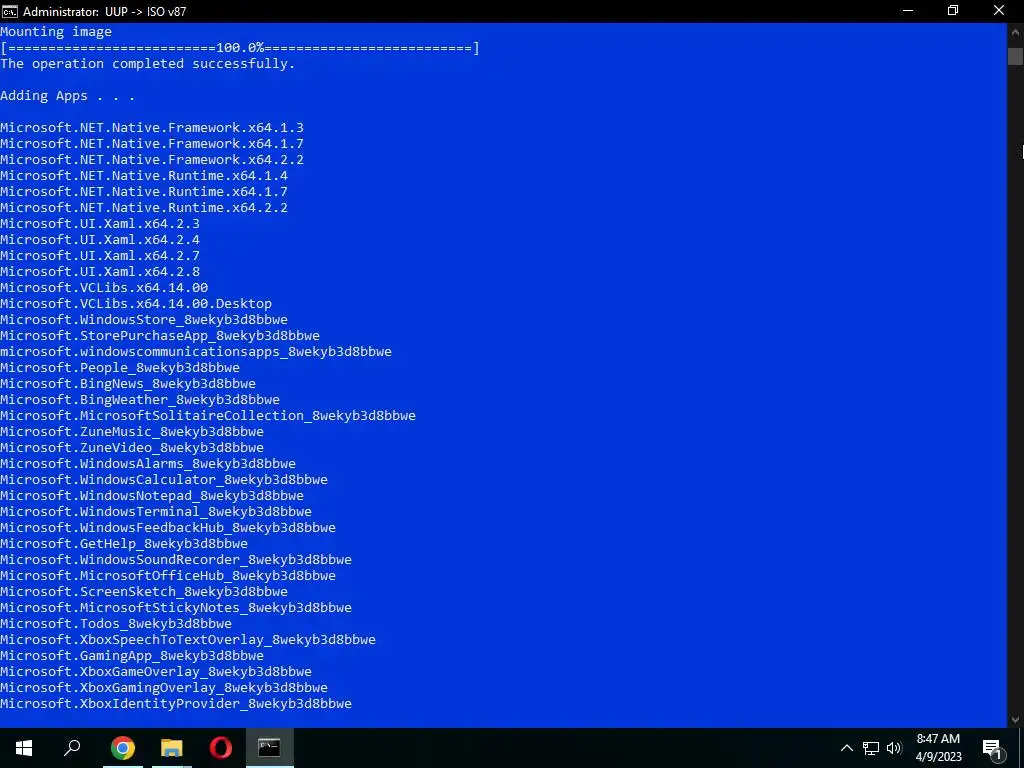
Task: Click the Microsoft.WindowsTerminal line
Action: pyautogui.click(x=156, y=512)
